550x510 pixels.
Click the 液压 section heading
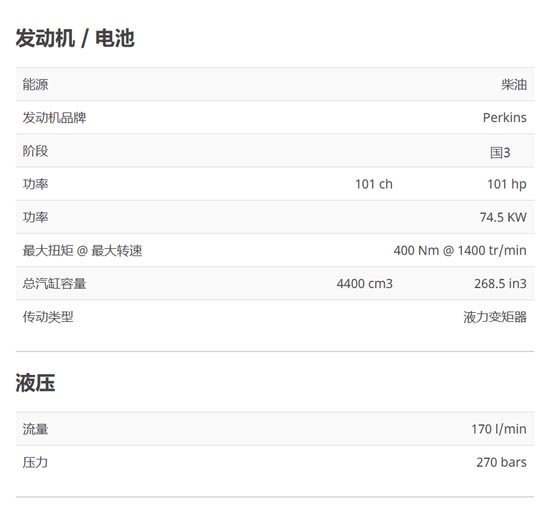tap(35, 383)
